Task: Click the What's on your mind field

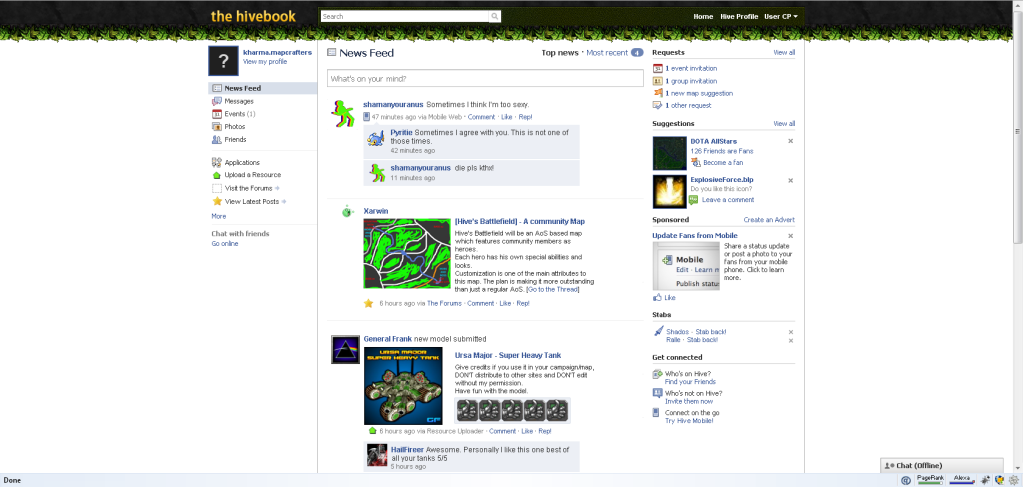Action: (485, 78)
